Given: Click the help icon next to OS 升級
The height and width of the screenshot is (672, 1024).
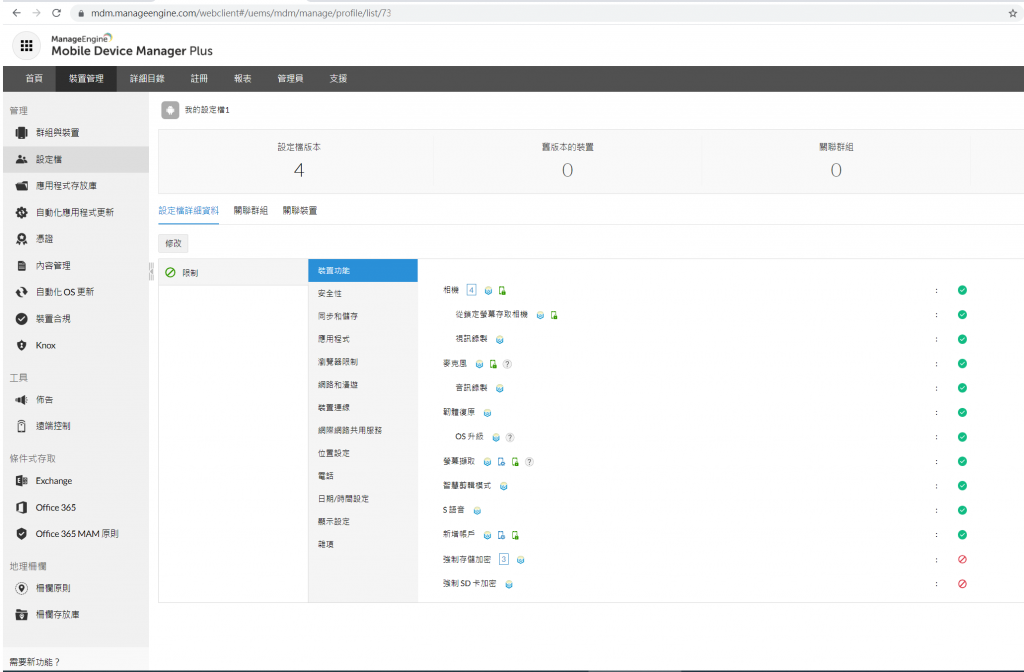Looking at the screenshot, I should coord(510,437).
